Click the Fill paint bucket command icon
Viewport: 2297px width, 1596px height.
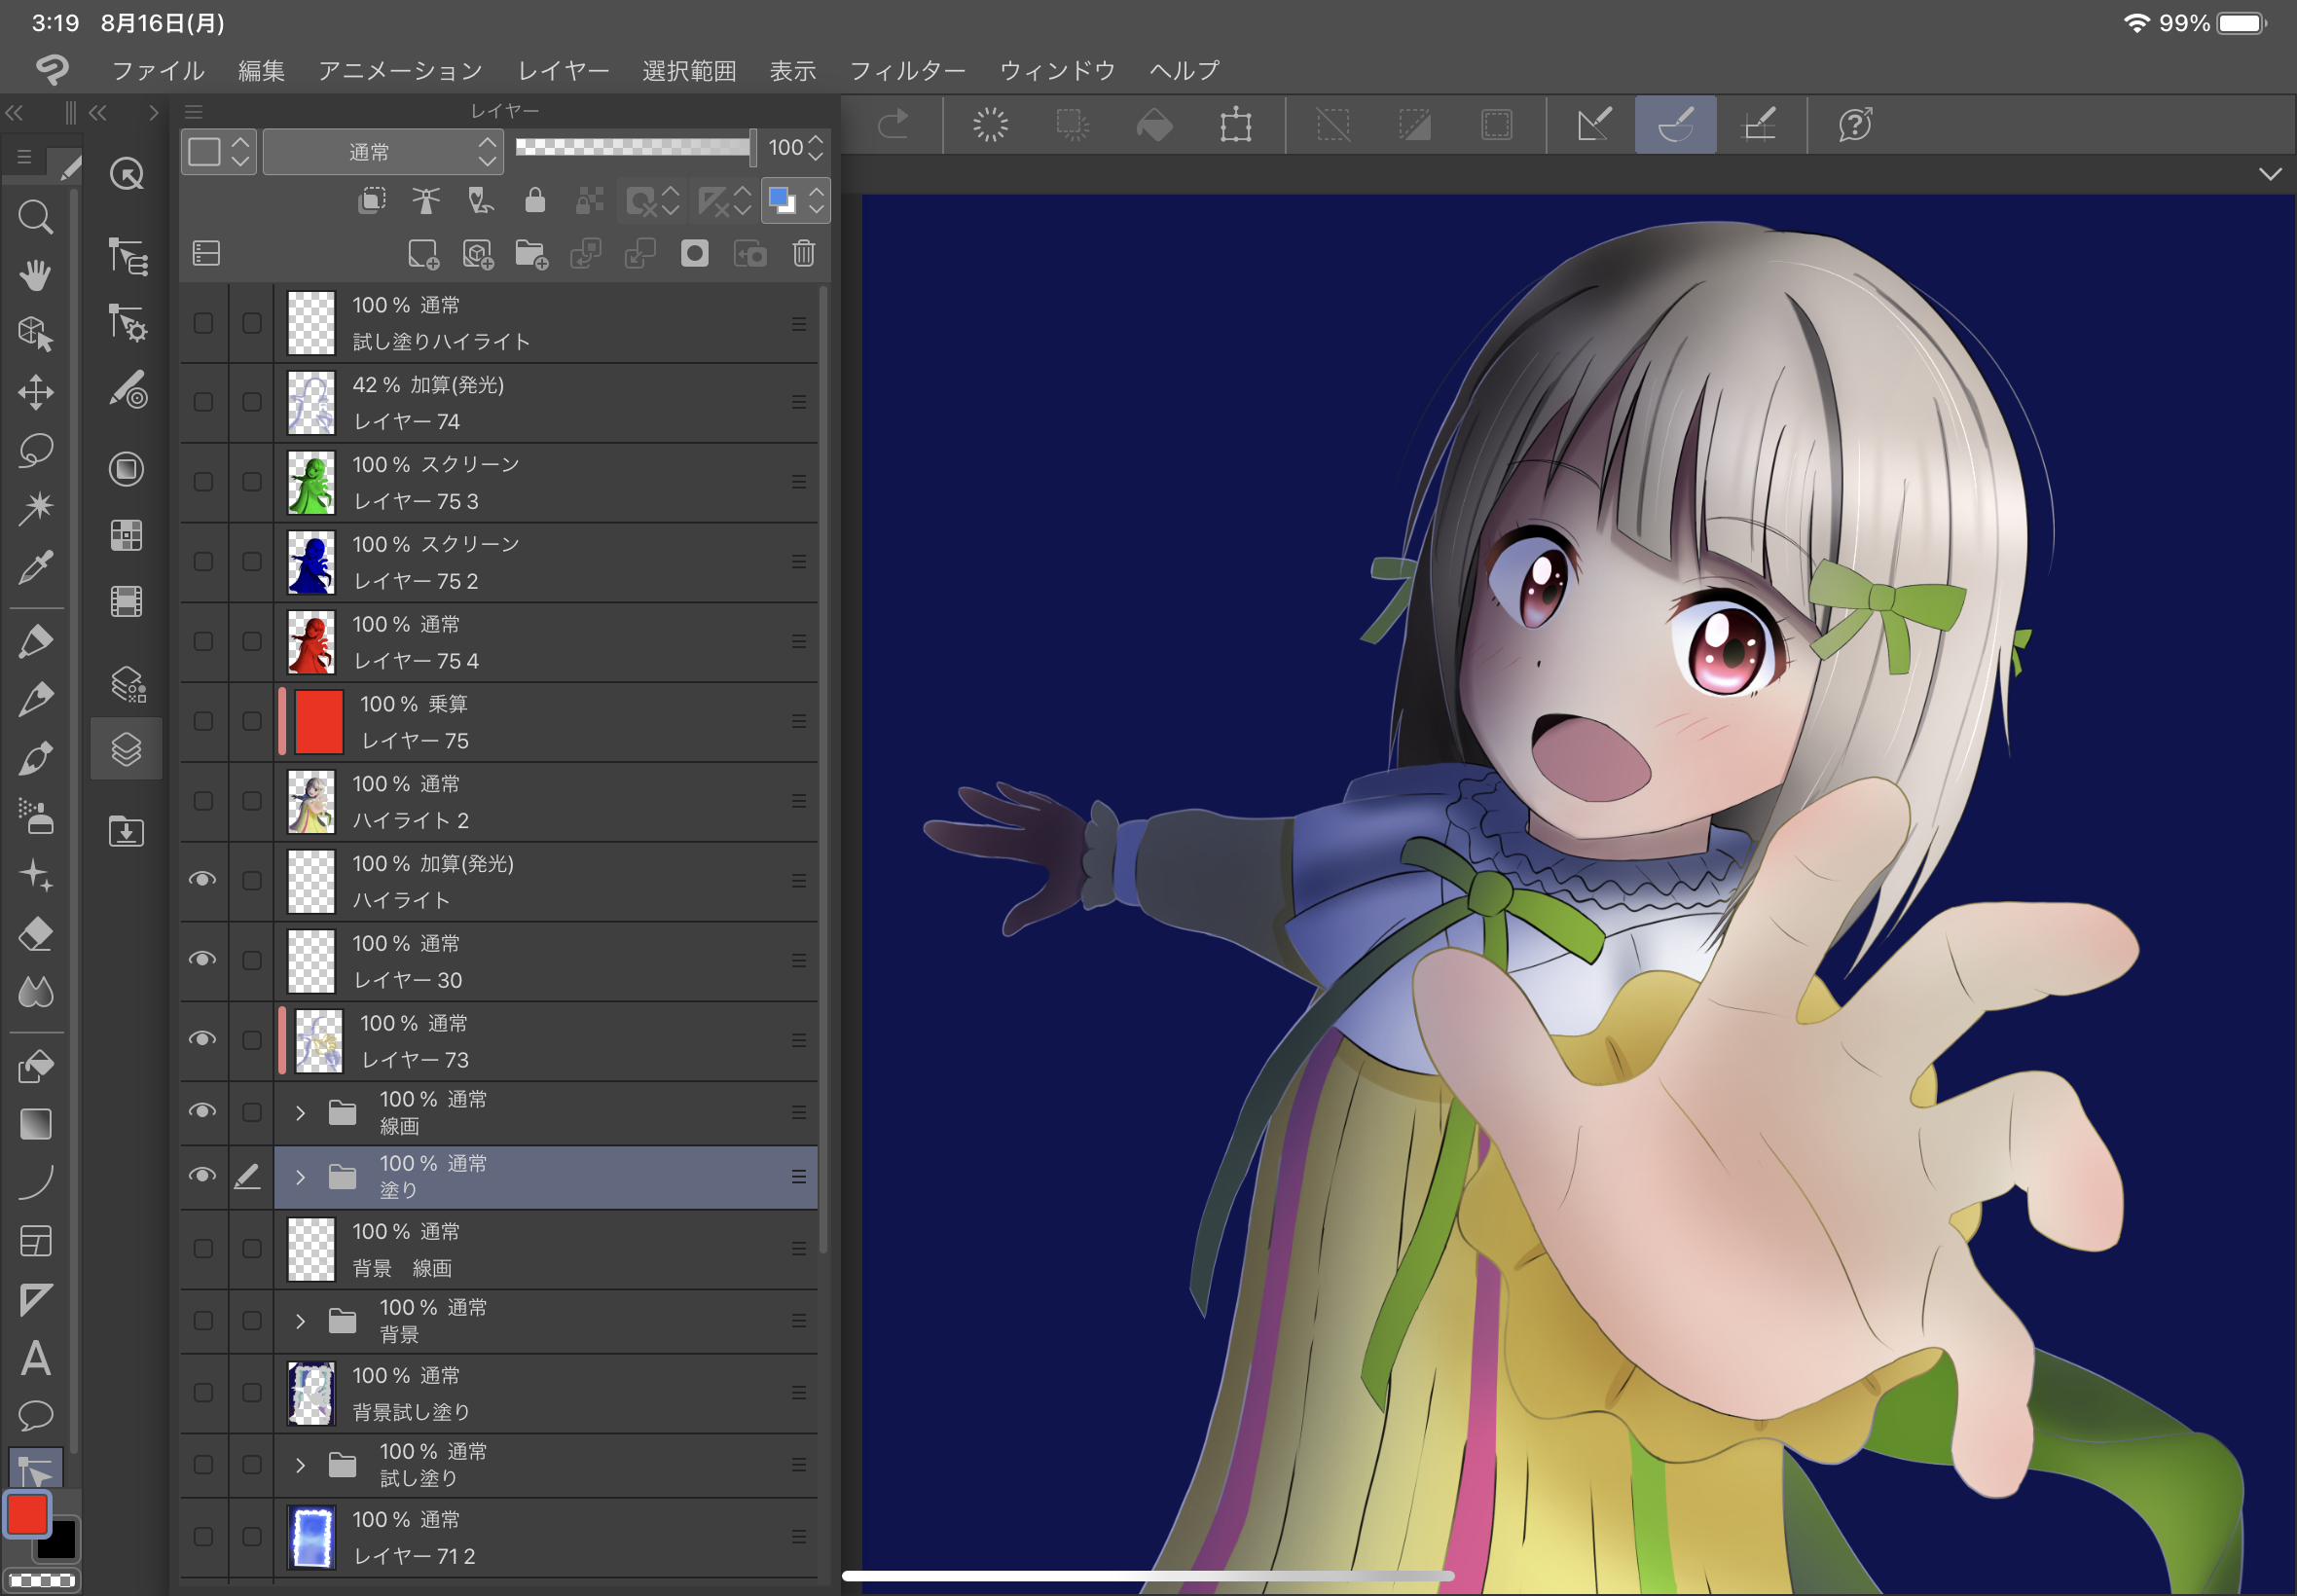coord(1155,125)
